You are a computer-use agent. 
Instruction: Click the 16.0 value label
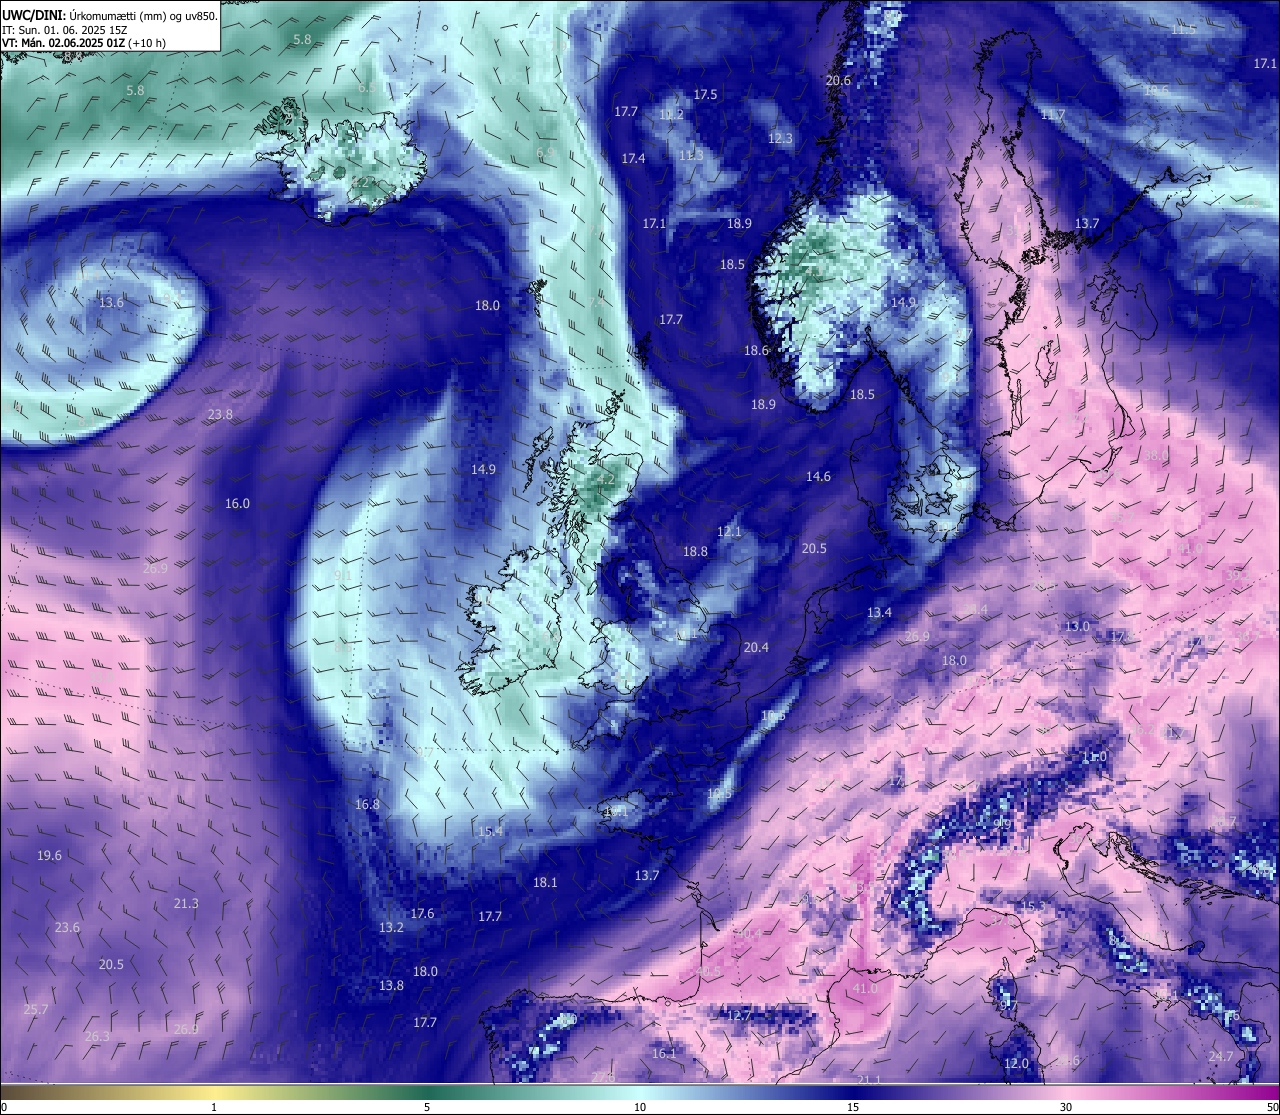tap(237, 503)
